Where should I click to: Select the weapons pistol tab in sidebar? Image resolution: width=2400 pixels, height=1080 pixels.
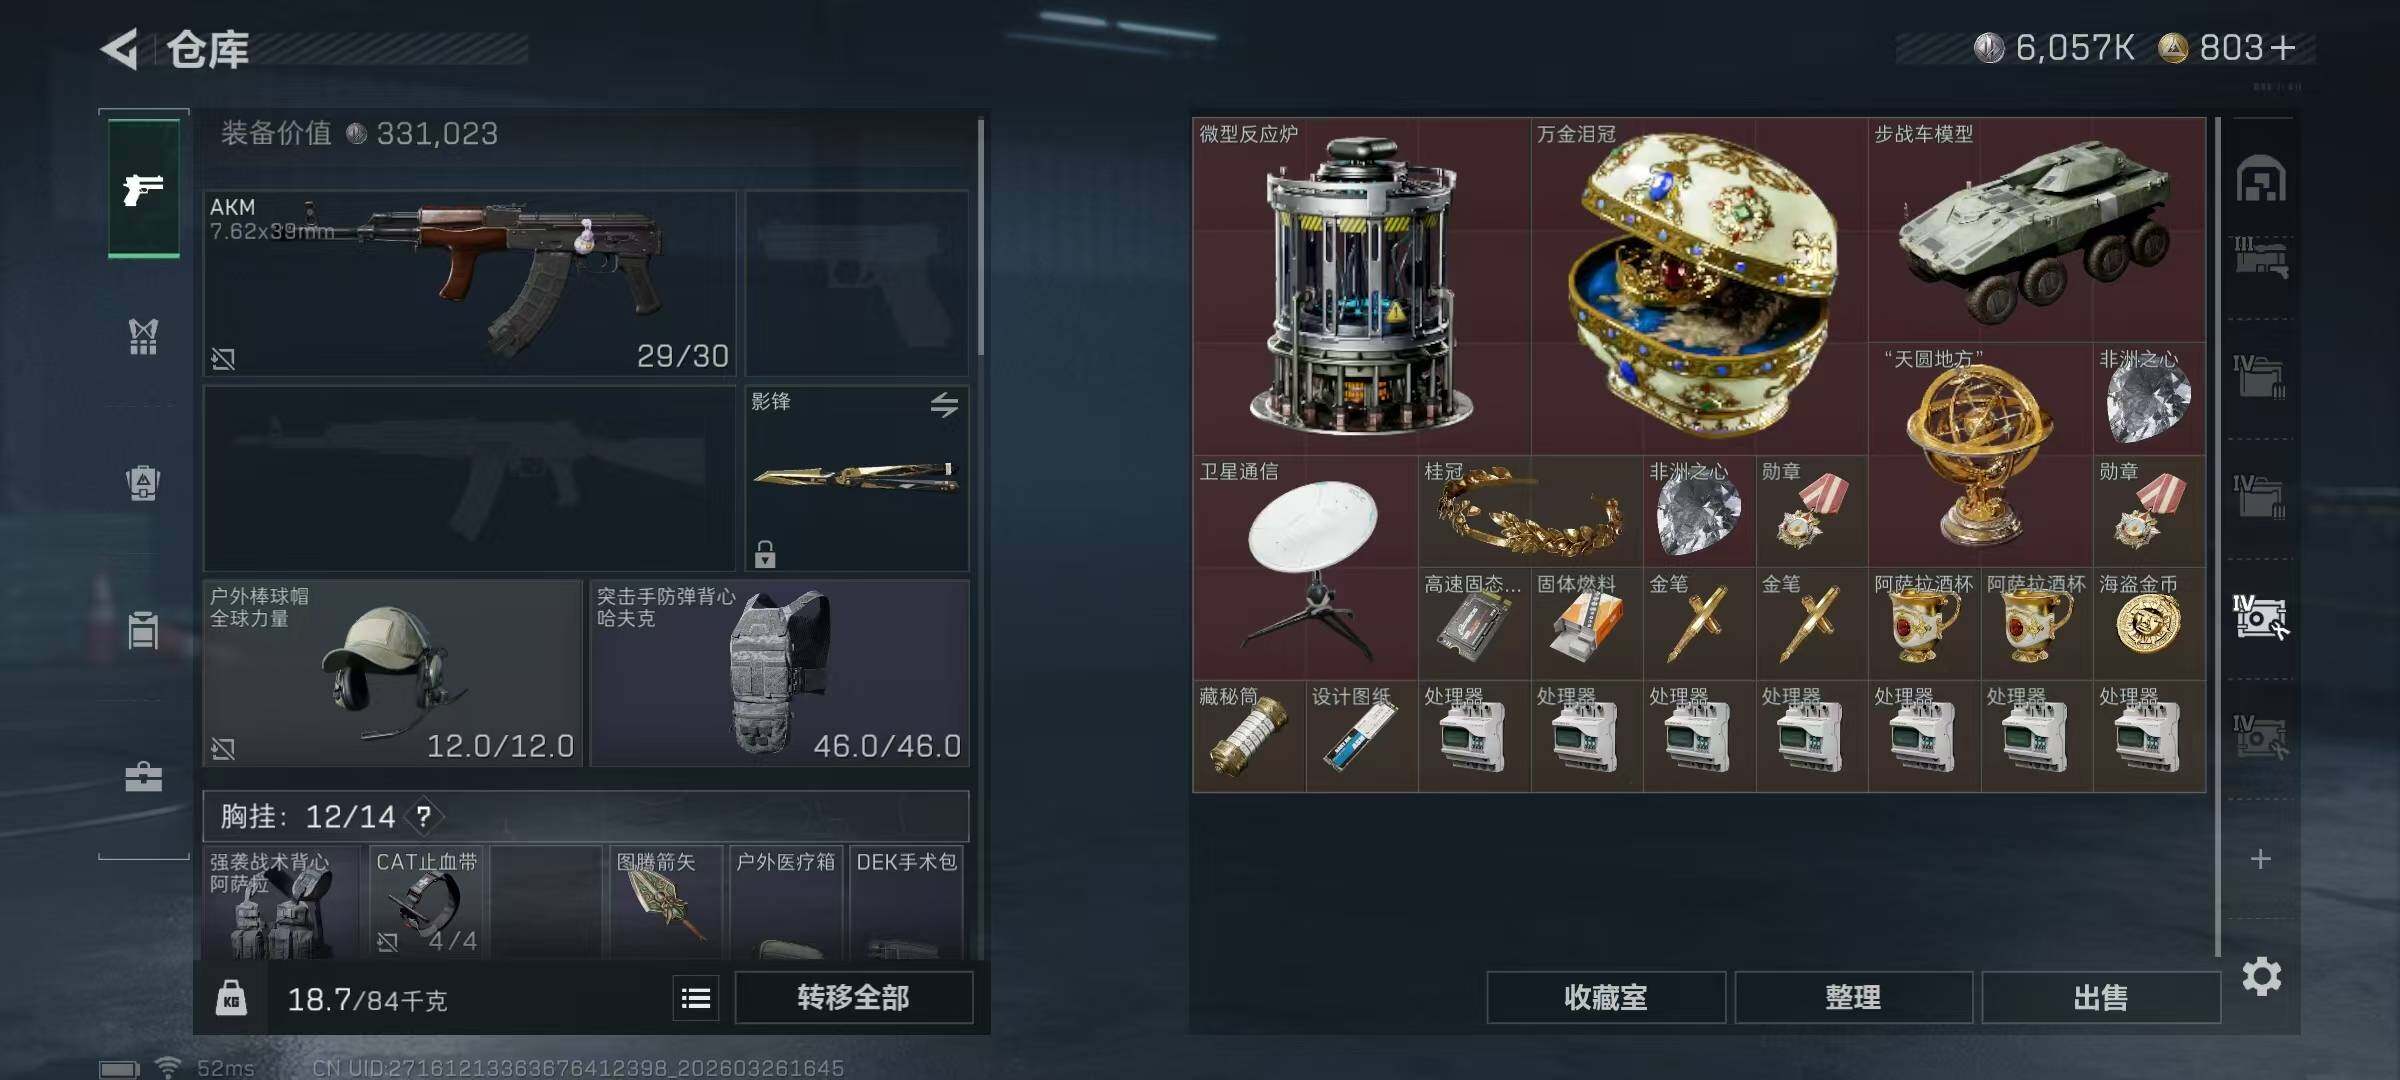(144, 188)
